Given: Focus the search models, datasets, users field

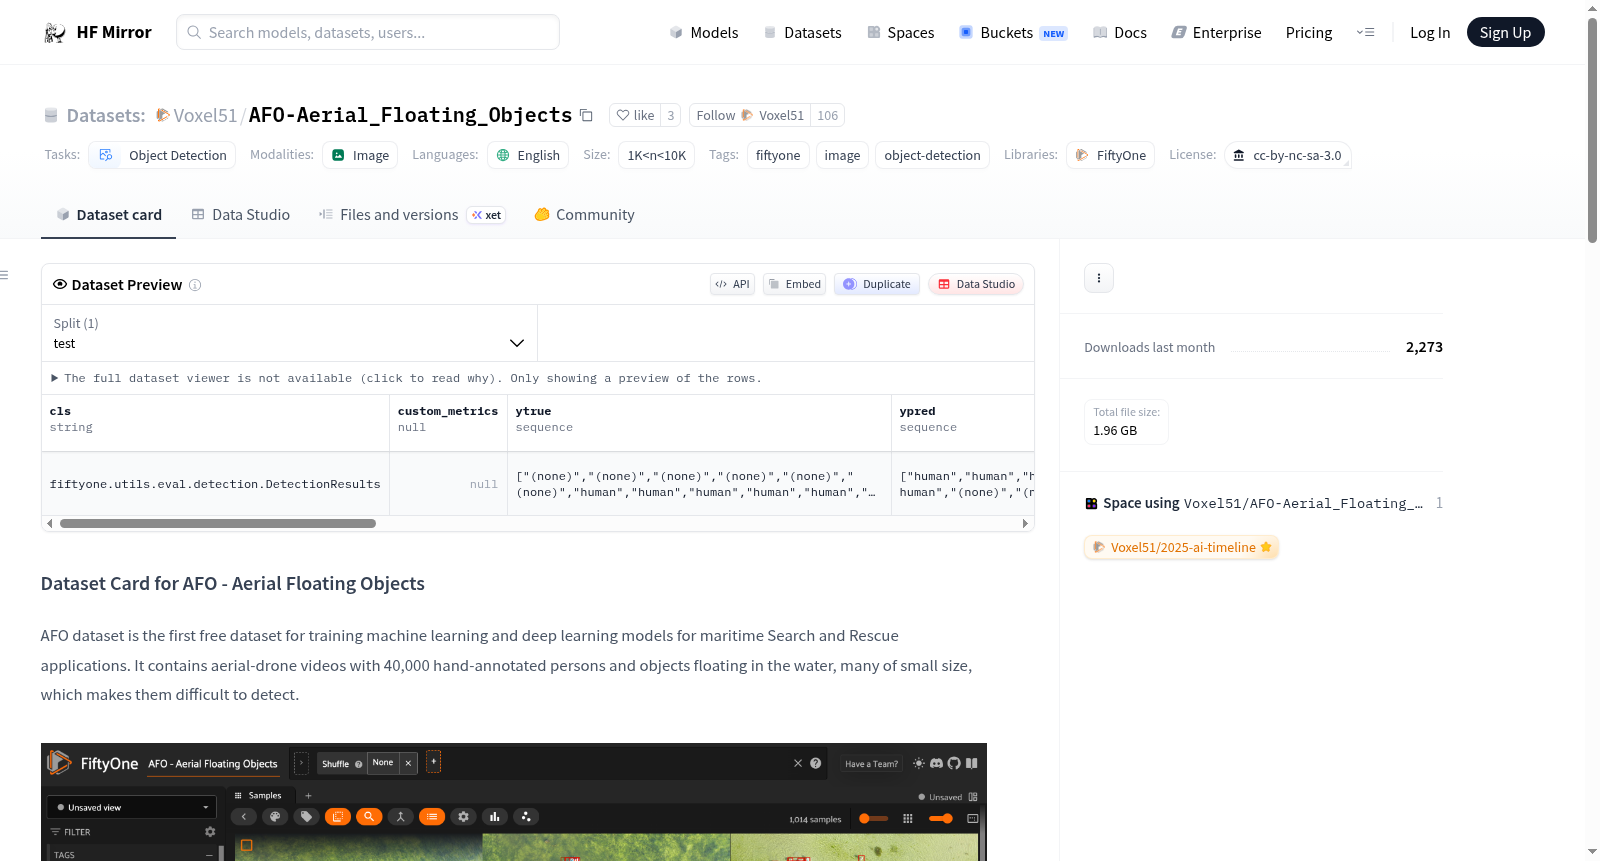Looking at the screenshot, I should pos(368,32).
